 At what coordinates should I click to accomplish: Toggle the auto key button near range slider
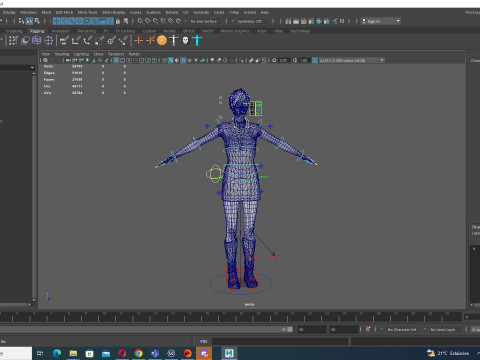pyautogui.click(x=368, y=329)
